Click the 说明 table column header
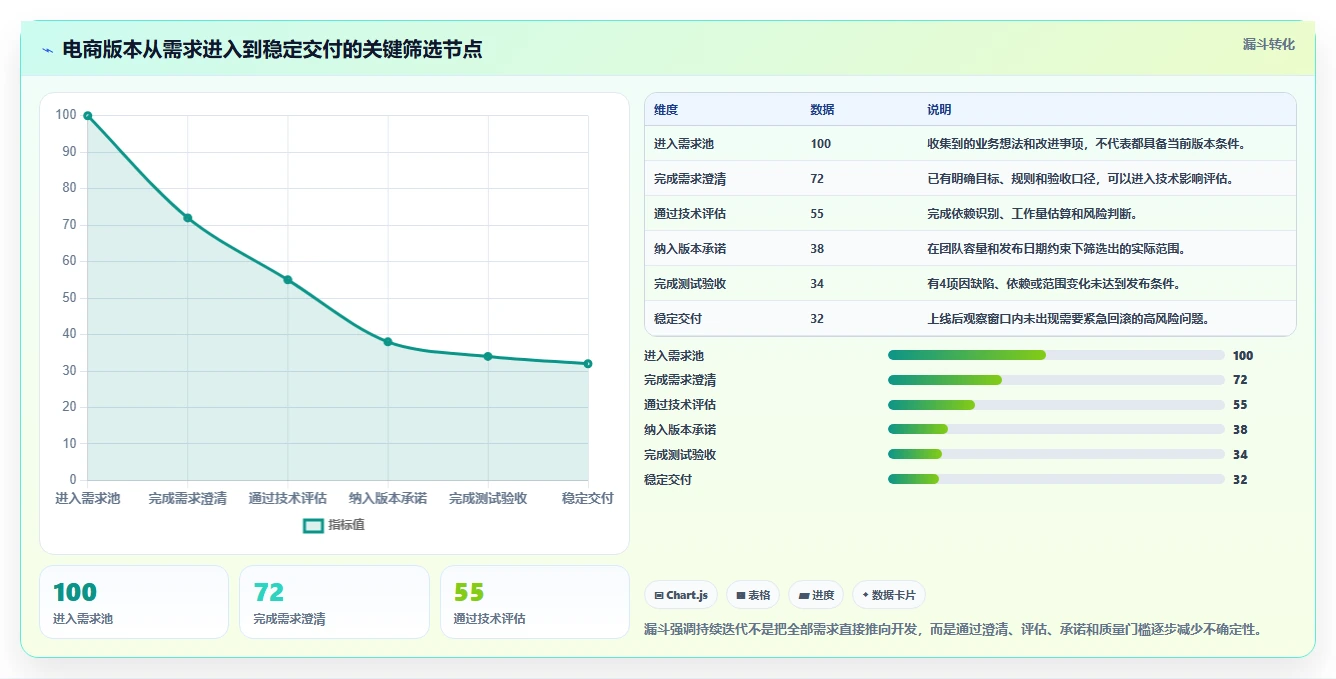 (939, 110)
